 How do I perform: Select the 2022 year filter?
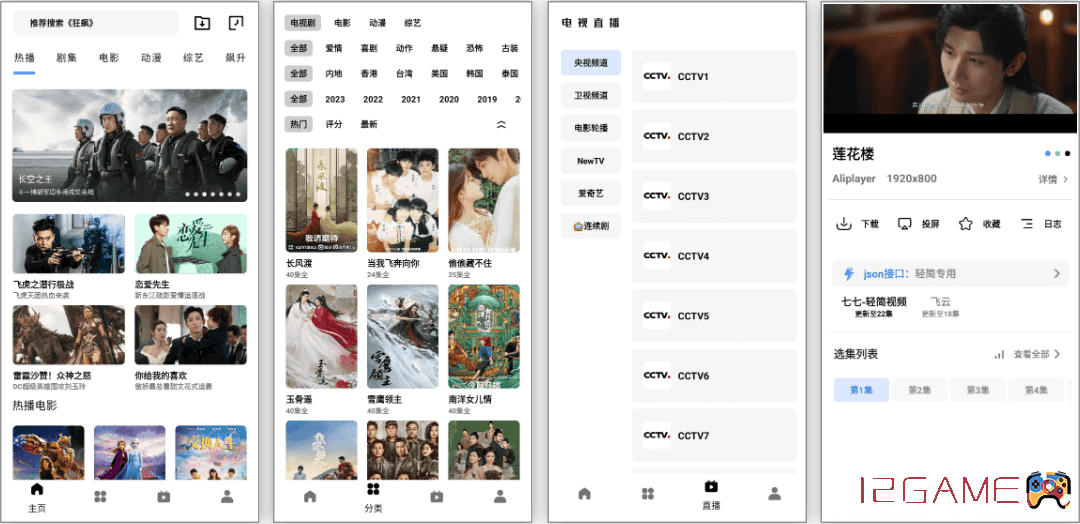point(373,99)
